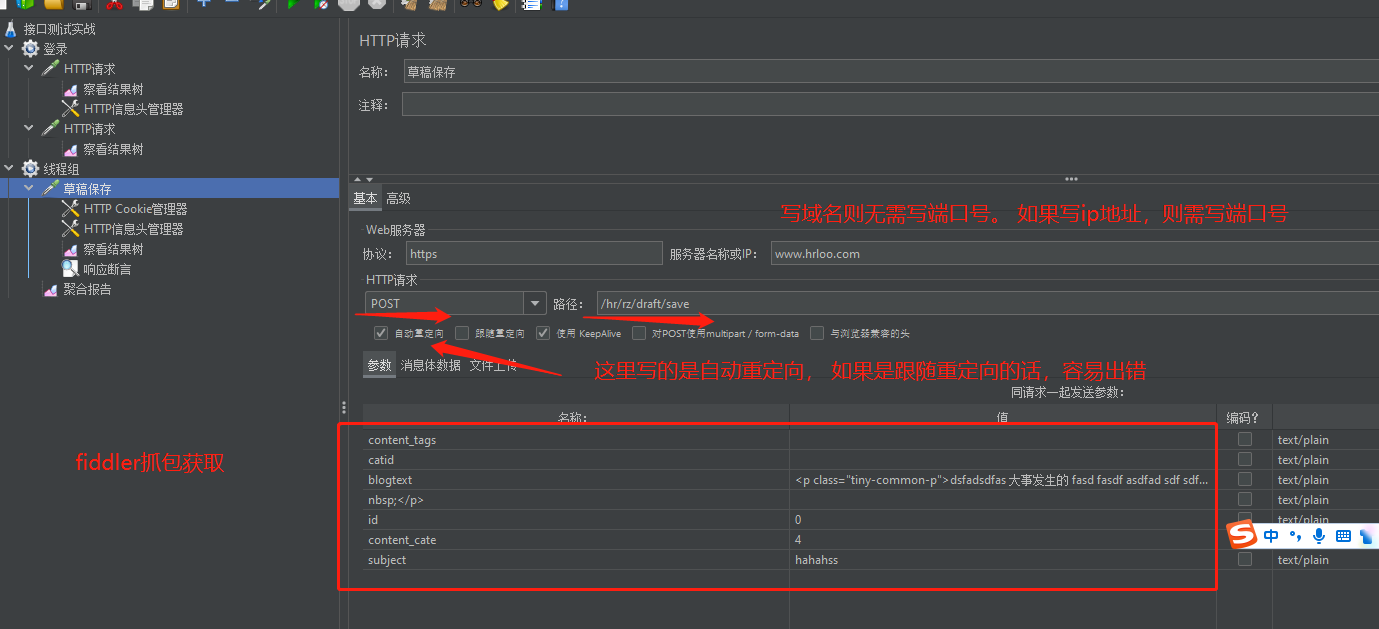This screenshot has width=1379, height=629.
Task: Click the Function Helper list toolbar icon
Action: click(531, 4)
